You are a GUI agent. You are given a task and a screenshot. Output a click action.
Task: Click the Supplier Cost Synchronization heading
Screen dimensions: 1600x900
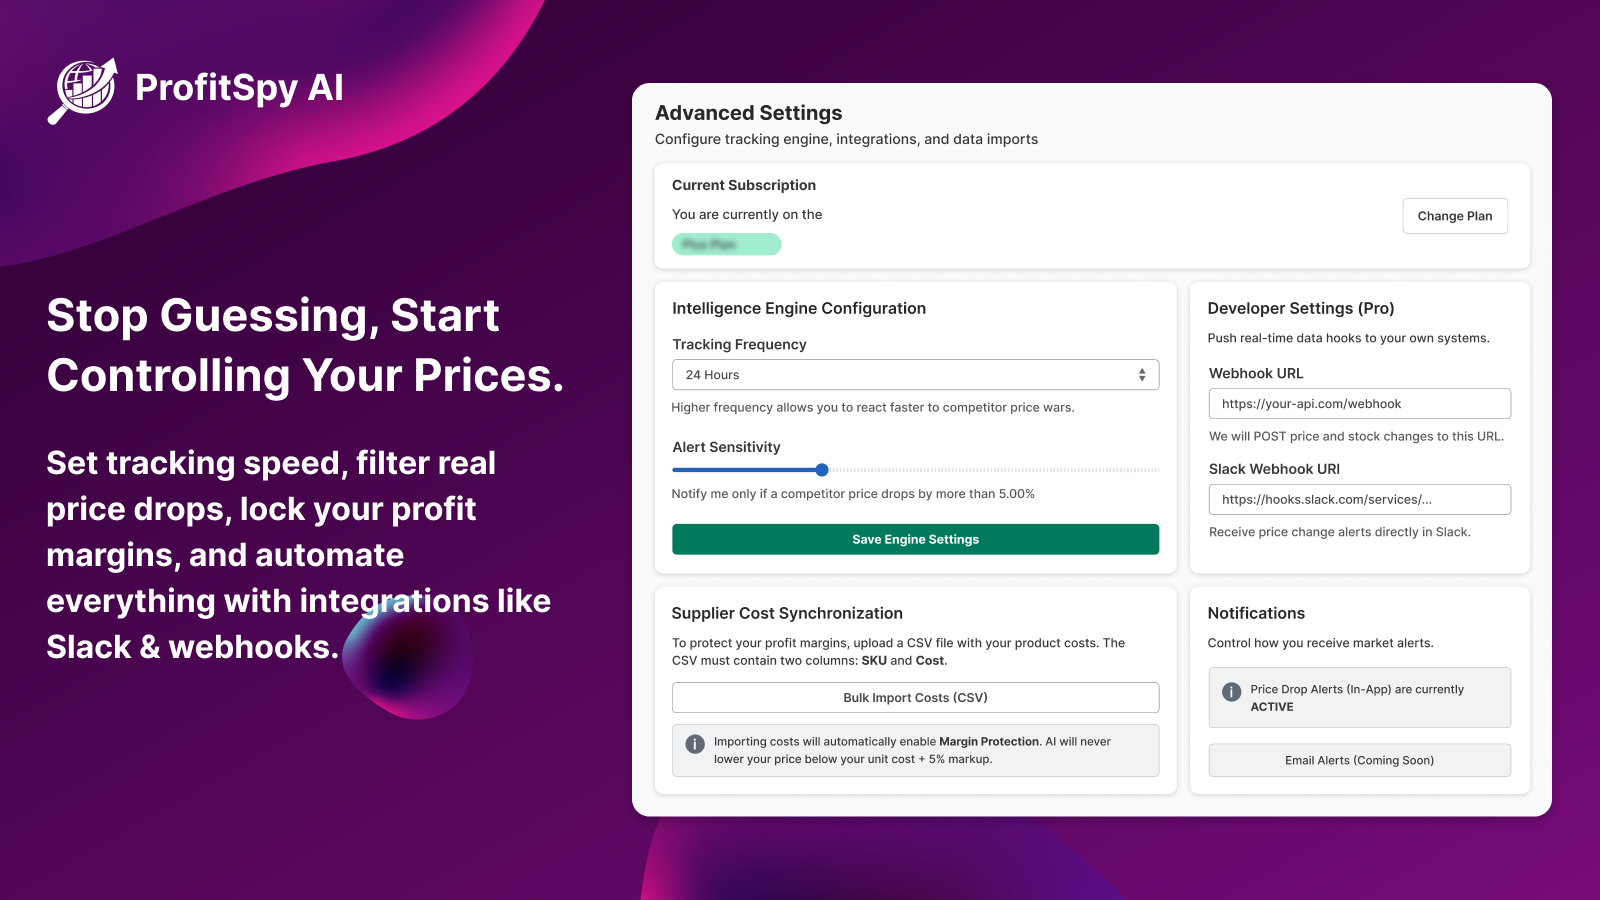(x=787, y=614)
